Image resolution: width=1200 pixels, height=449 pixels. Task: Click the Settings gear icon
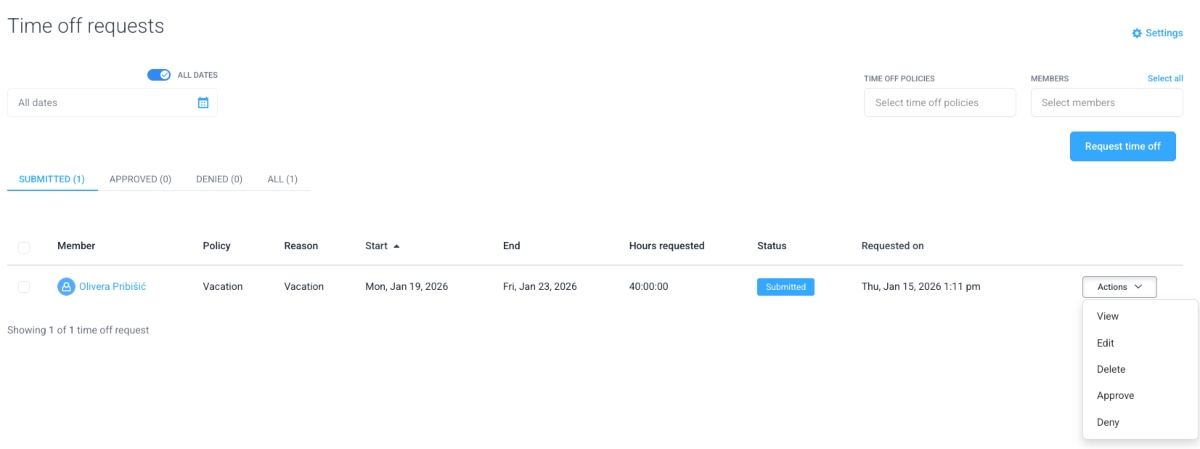click(x=1136, y=33)
